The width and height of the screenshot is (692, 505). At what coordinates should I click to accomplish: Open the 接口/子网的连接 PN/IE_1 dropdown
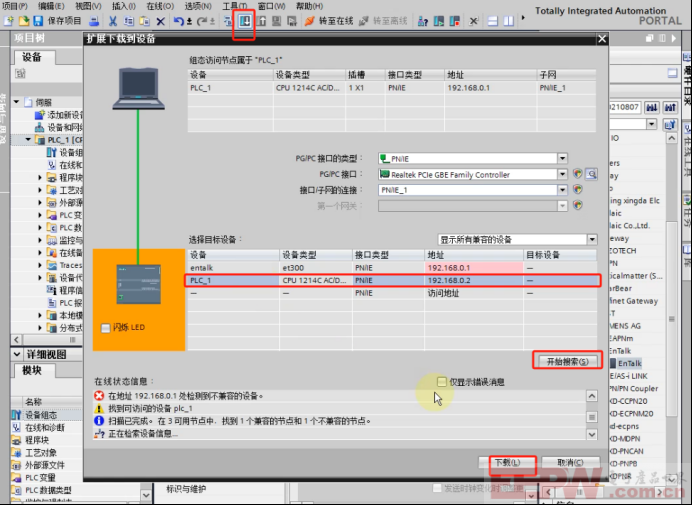[x=562, y=190]
